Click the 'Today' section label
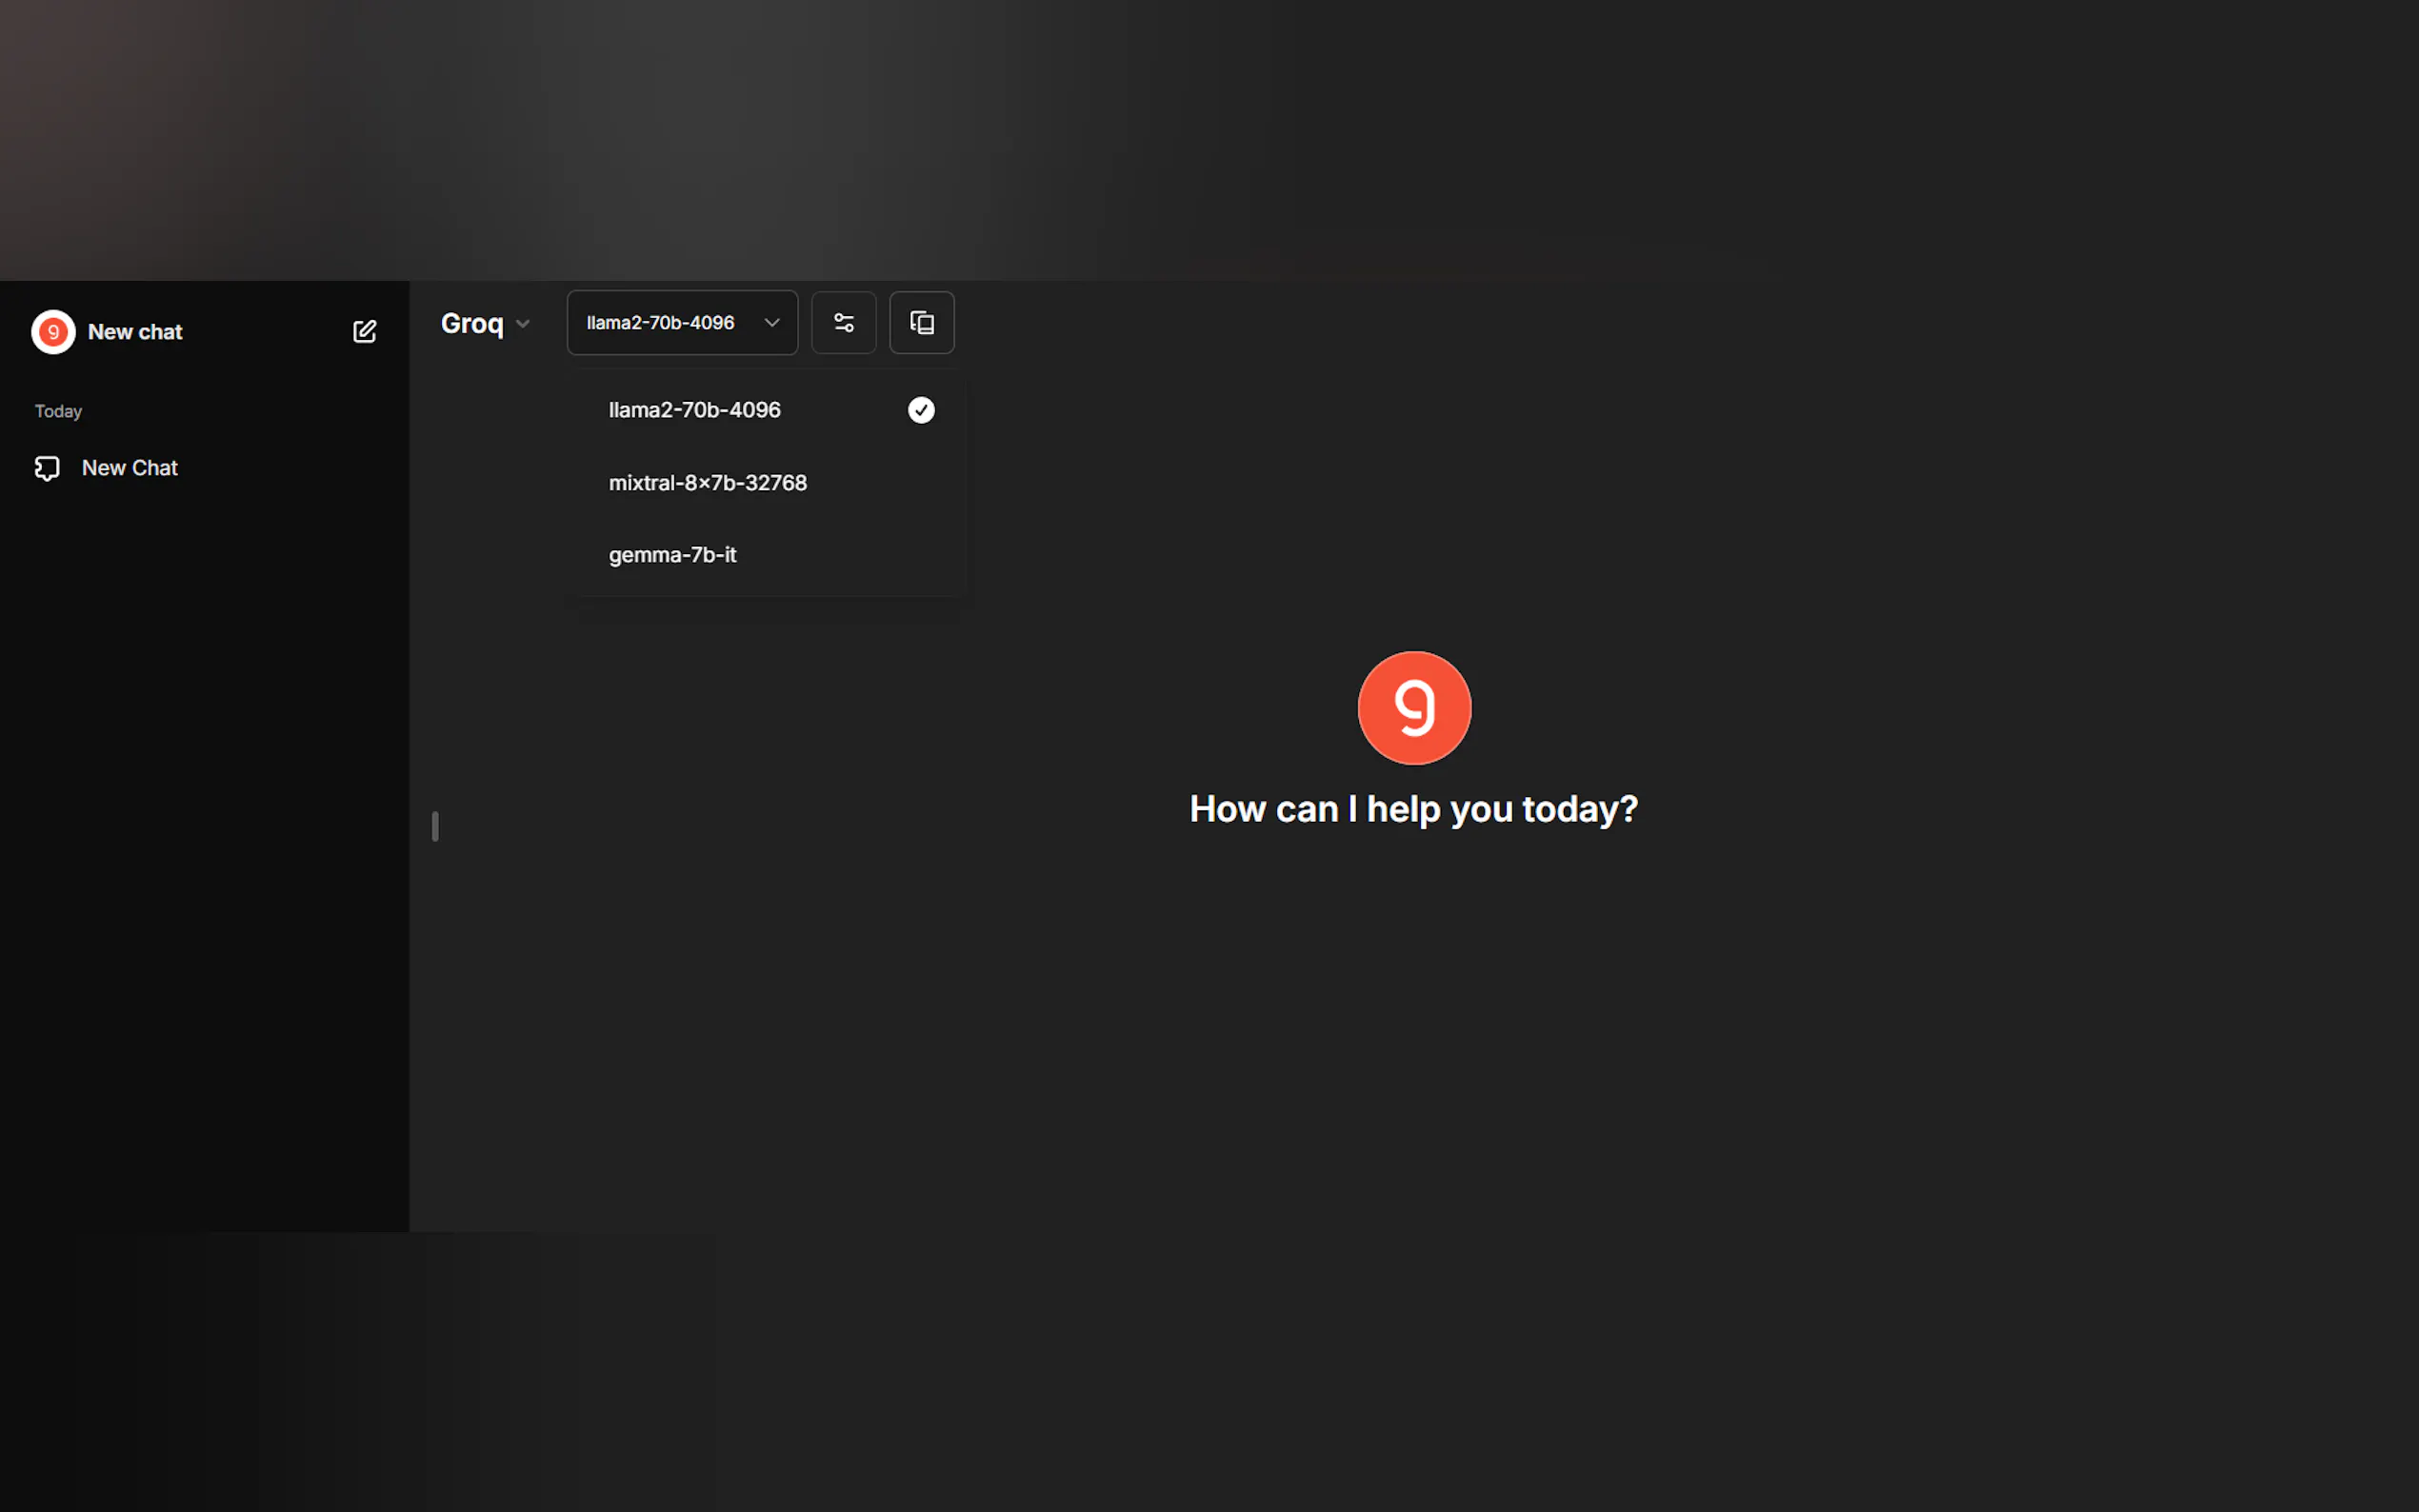The height and width of the screenshot is (1512, 2419). click(x=58, y=411)
